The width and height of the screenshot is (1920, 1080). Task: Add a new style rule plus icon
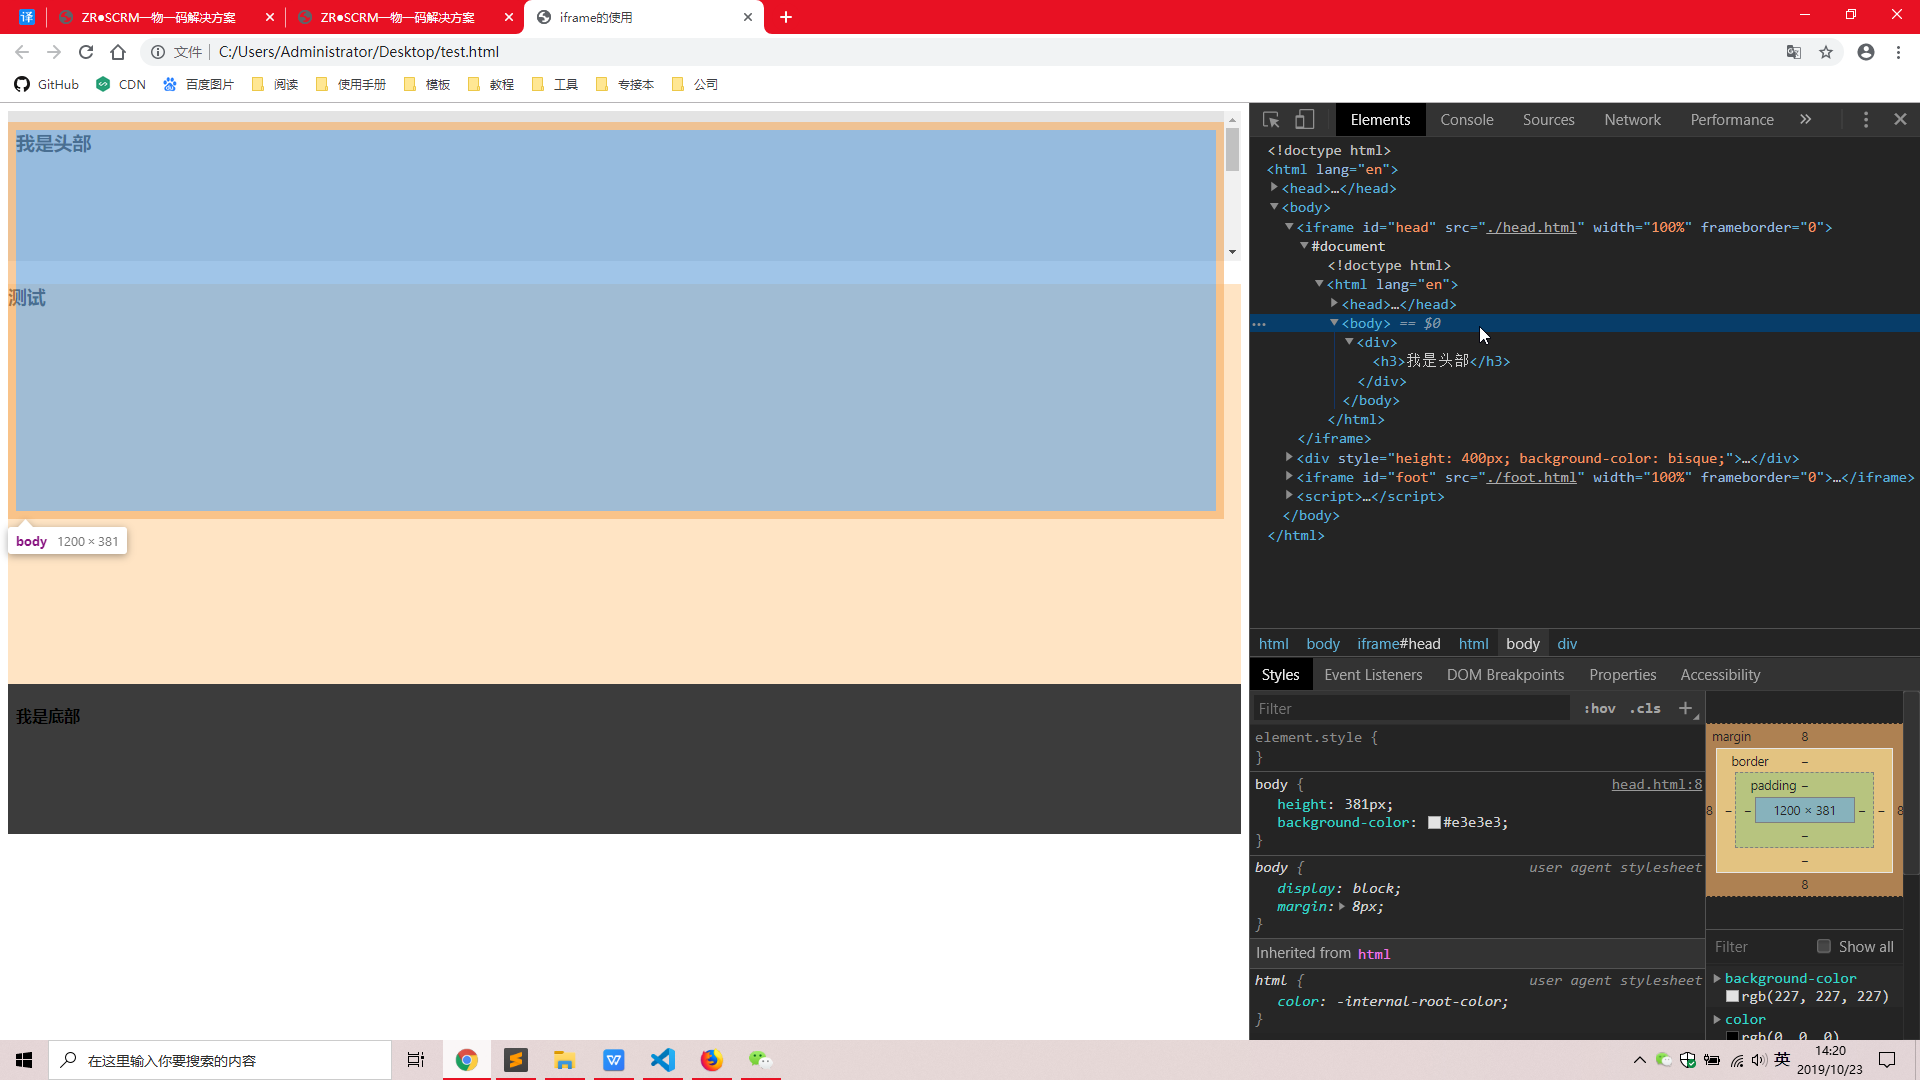pyautogui.click(x=1686, y=708)
